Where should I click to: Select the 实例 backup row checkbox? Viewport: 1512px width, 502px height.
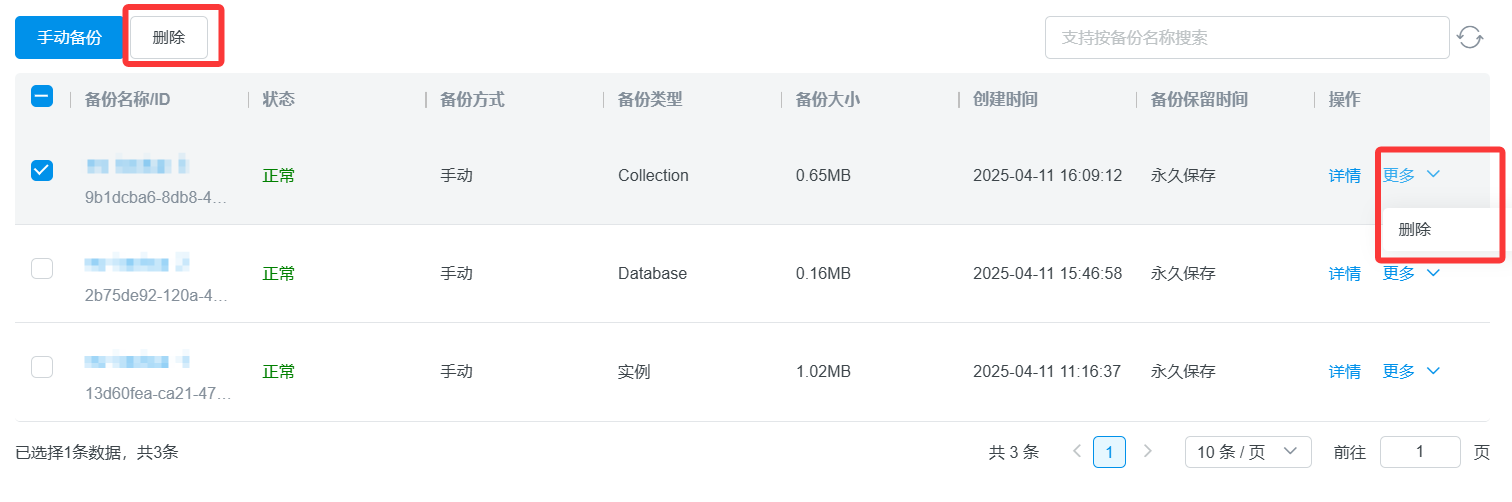pos(42,366)
